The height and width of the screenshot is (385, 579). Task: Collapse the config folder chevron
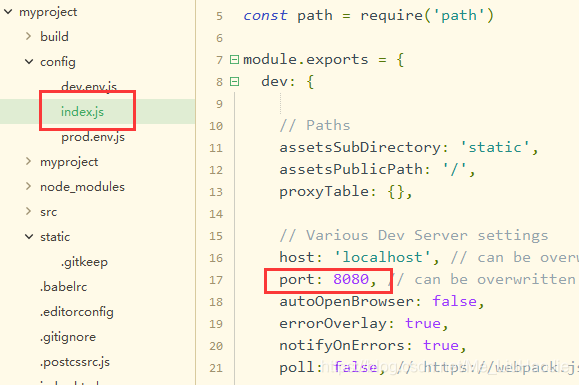click(x=29, y=62)
